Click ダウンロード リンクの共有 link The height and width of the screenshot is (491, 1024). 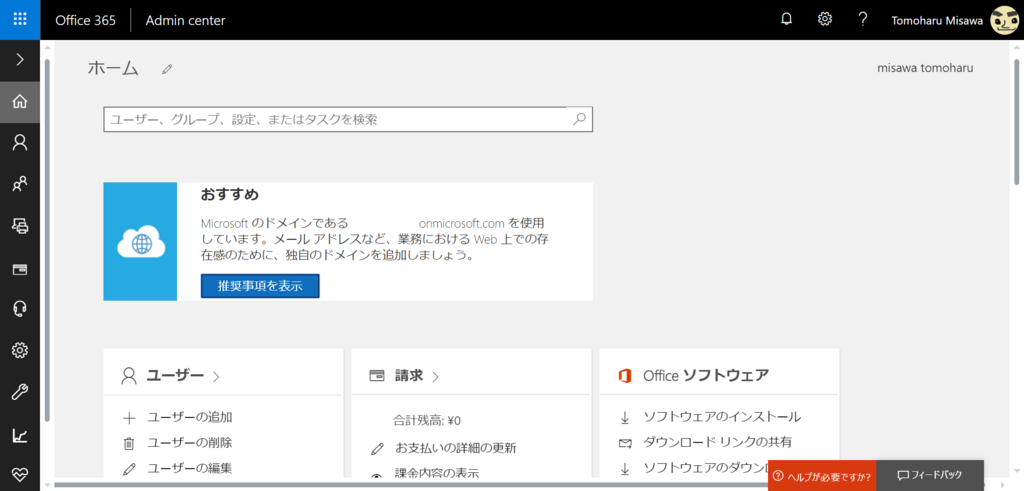[x=718, y=442]
